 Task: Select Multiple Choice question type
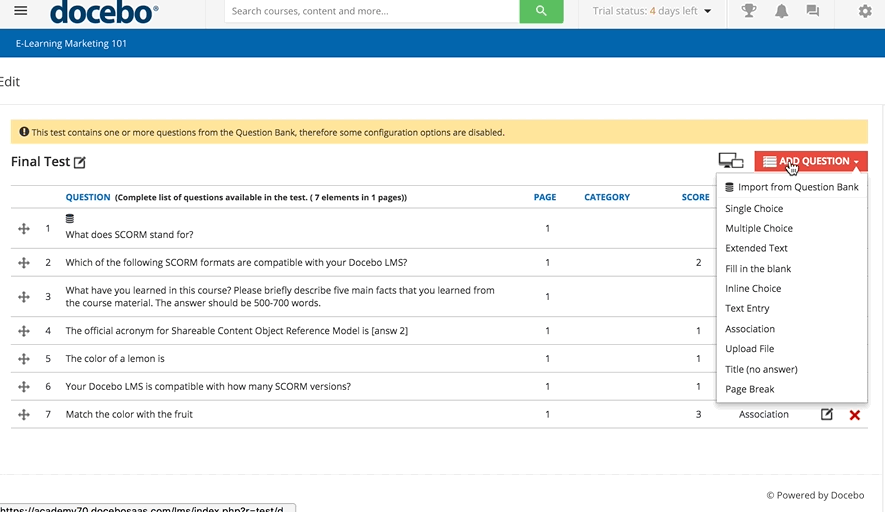pos(759,228)
